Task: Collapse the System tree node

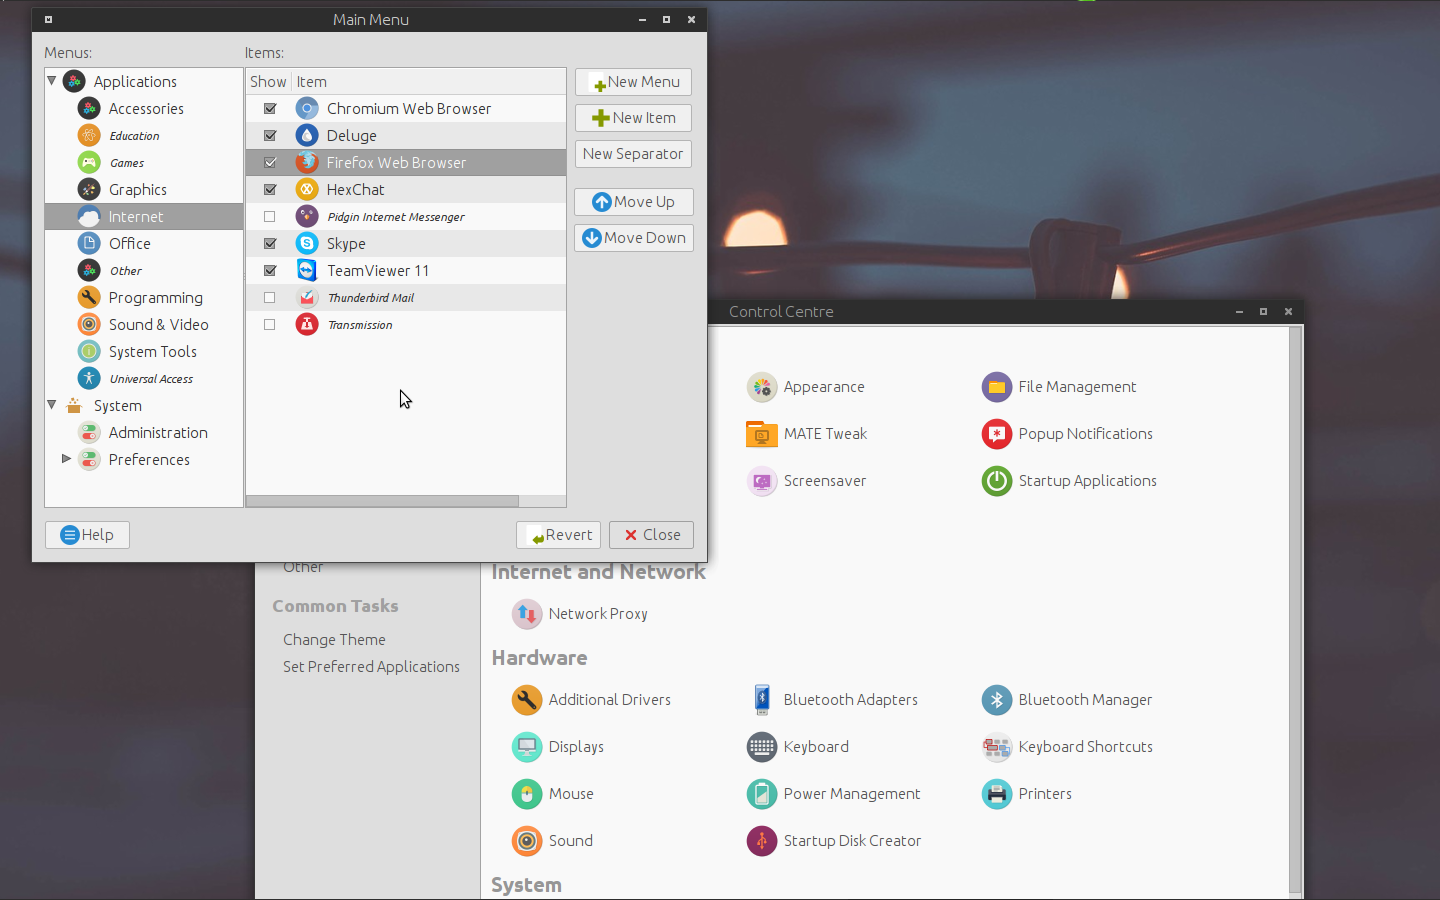Action: 52,405
